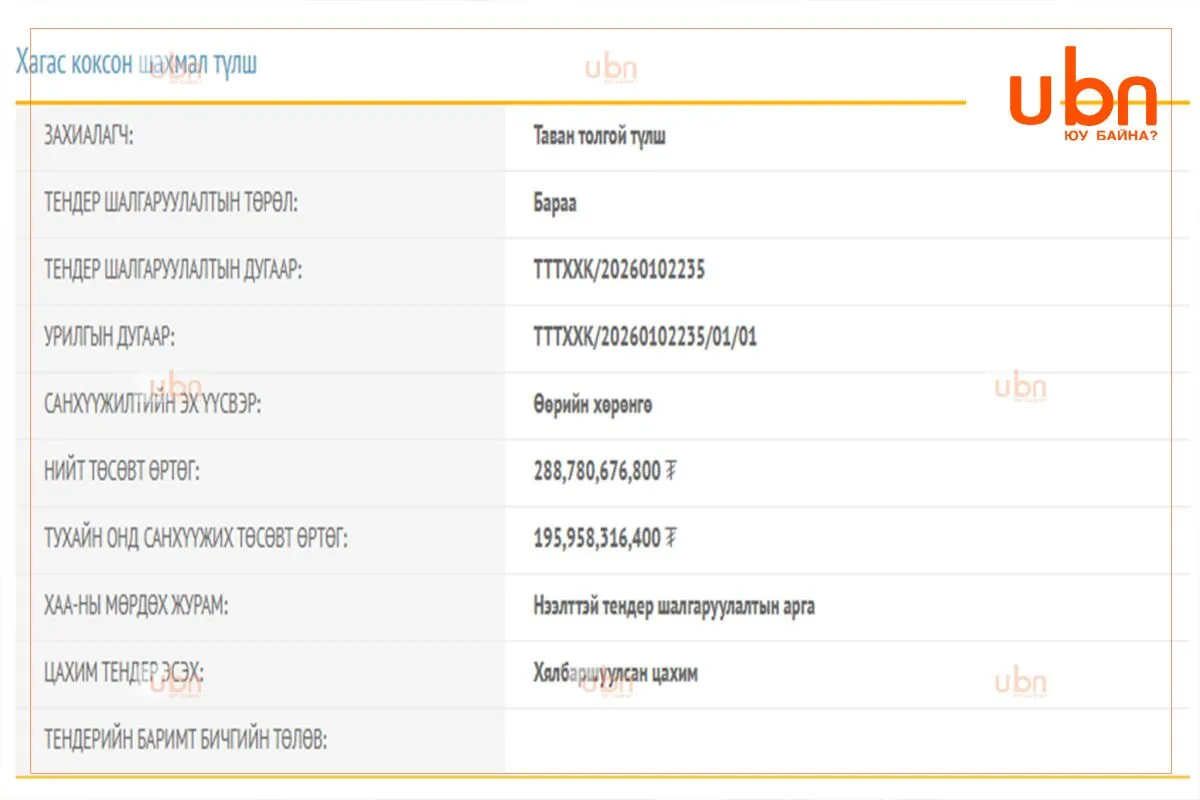
Task: Select the ЗАХИАЛАГЧ label
Action: pos(89,137)
